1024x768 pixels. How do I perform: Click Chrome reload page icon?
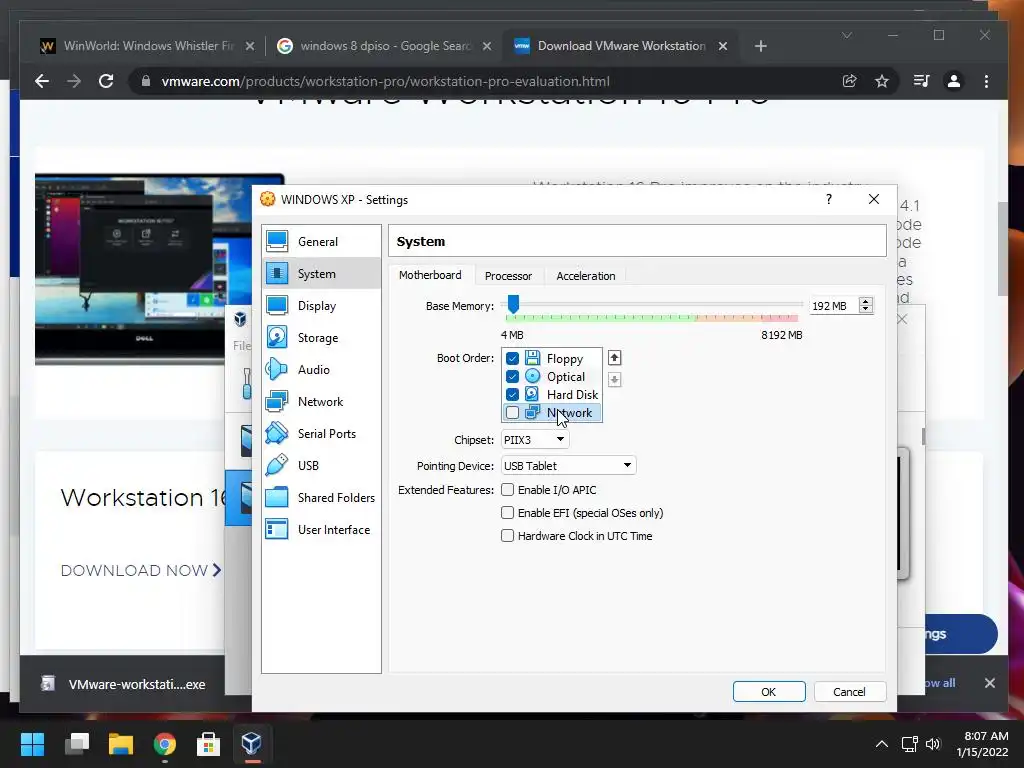[106, 81]
